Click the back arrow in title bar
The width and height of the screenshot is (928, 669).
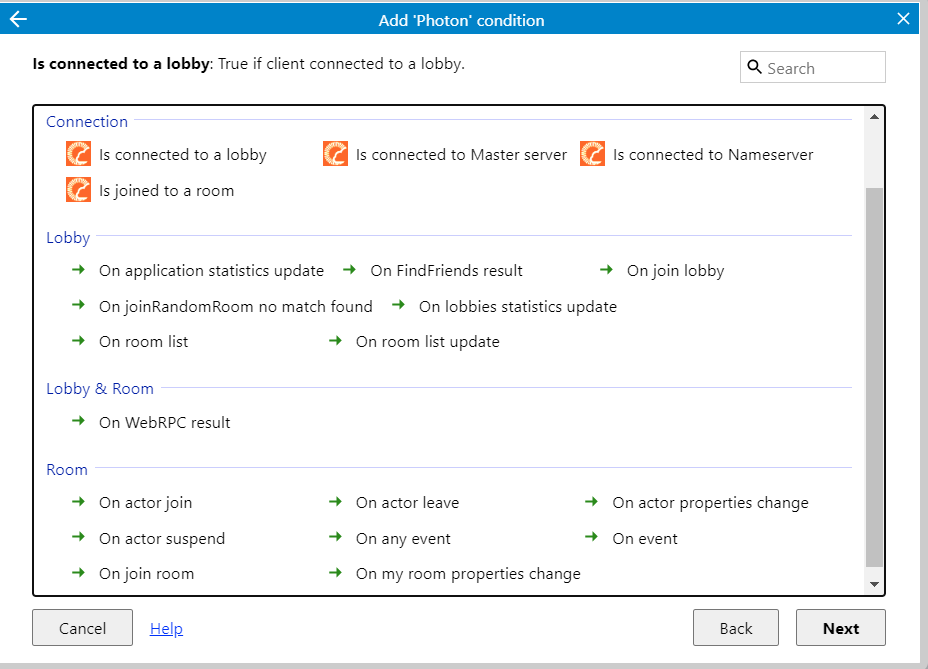click(x=18, y=19)
